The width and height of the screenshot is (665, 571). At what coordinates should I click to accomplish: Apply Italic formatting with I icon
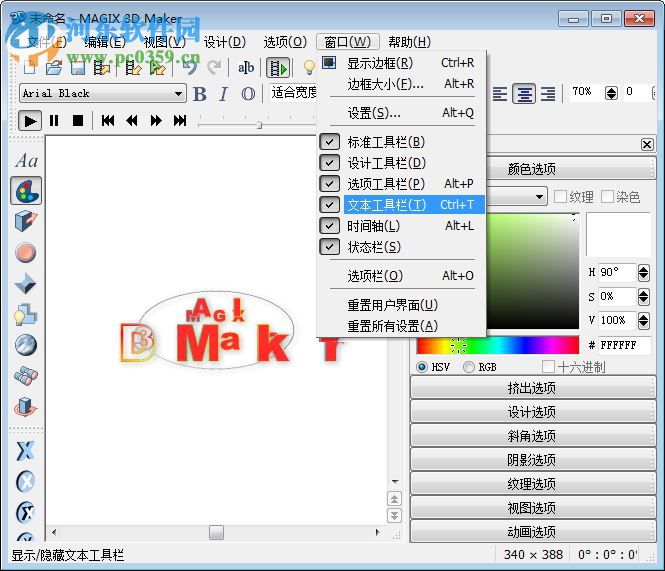click(x=224, y=94)
